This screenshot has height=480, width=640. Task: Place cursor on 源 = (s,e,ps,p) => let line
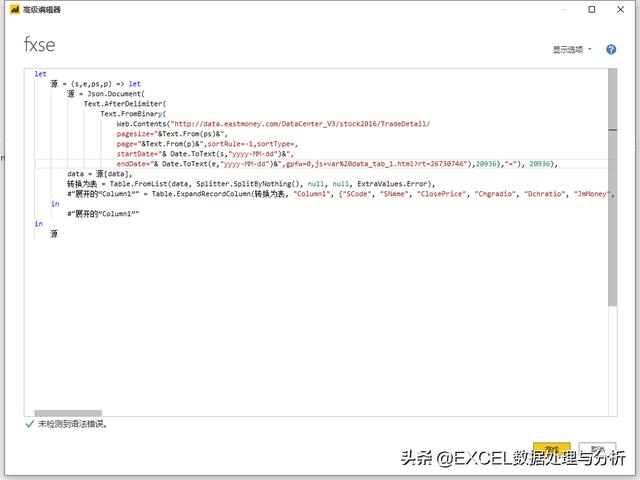pyautogui.click(x=96, y=84)
